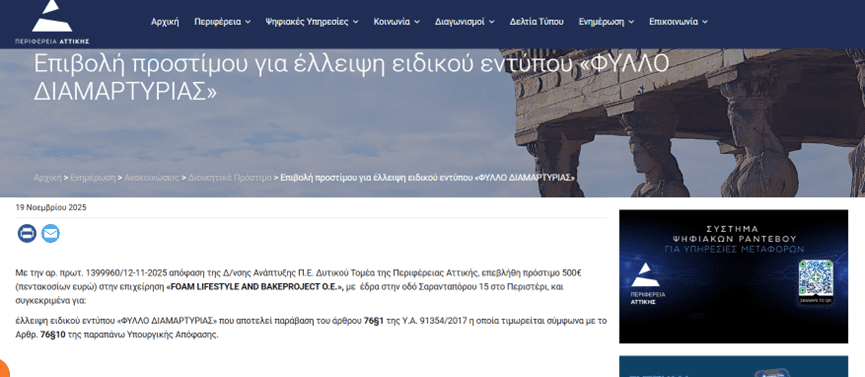865x377 pixels.
Task: Expand the Διαγωνισμοί dropdown chevron
Action: click(492, 22)
